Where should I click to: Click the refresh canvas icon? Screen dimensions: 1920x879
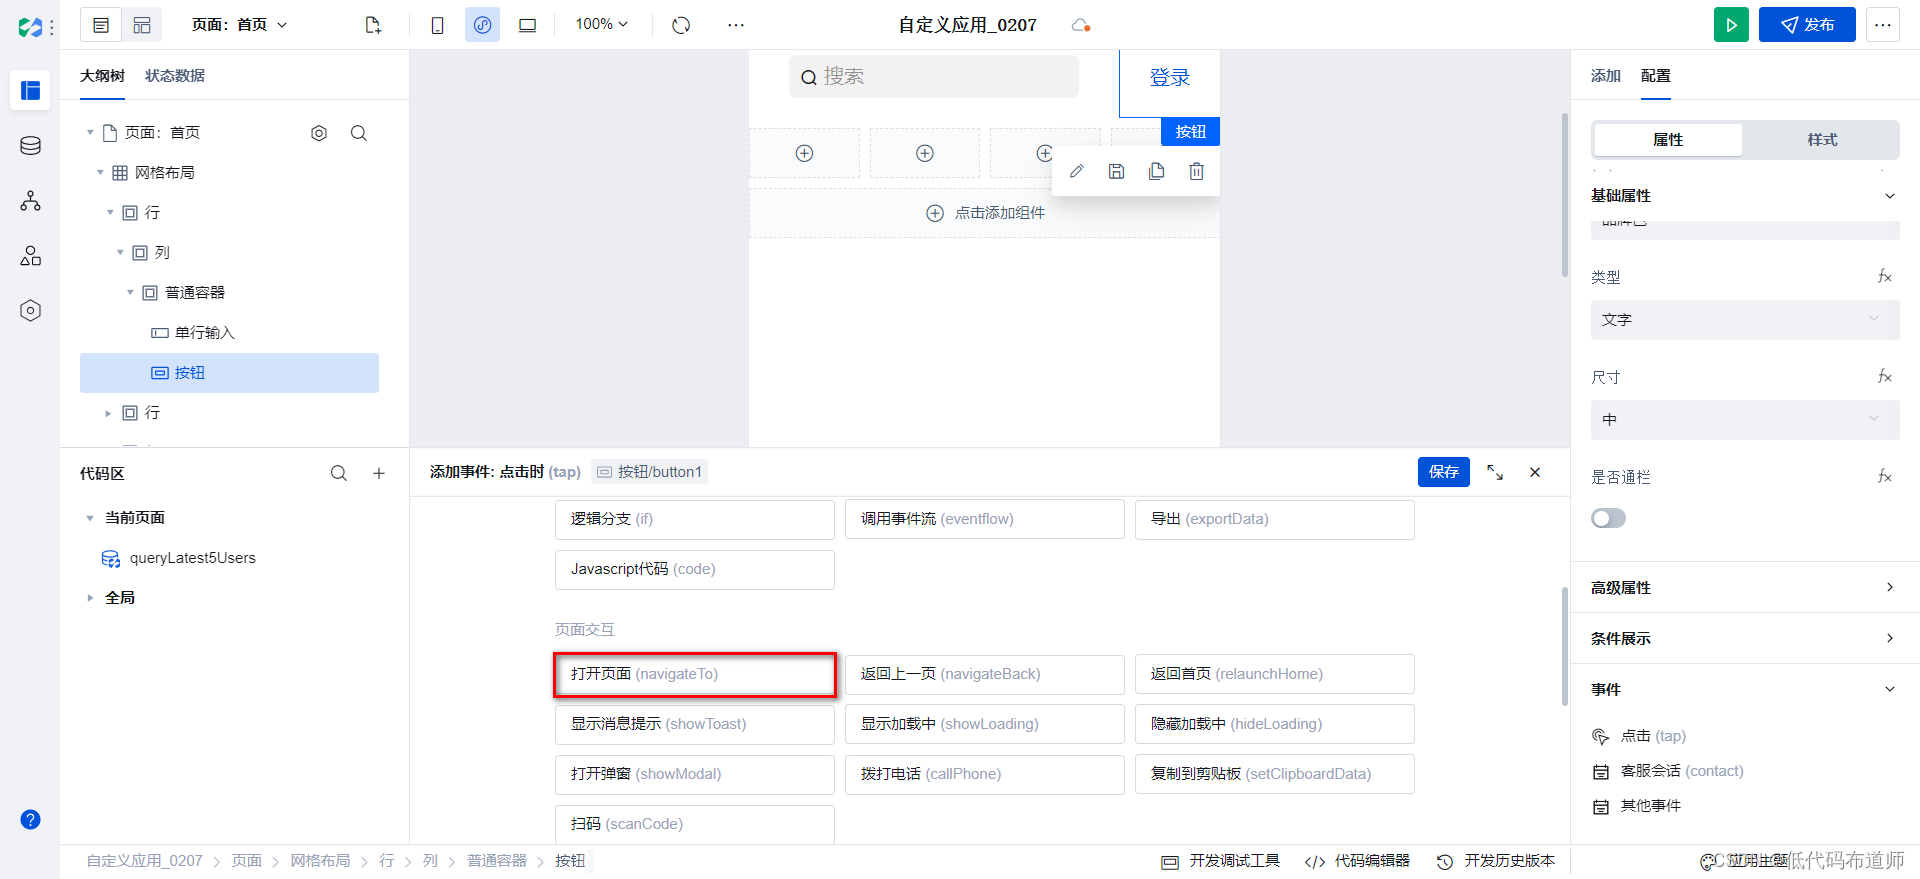pos(681,25)
